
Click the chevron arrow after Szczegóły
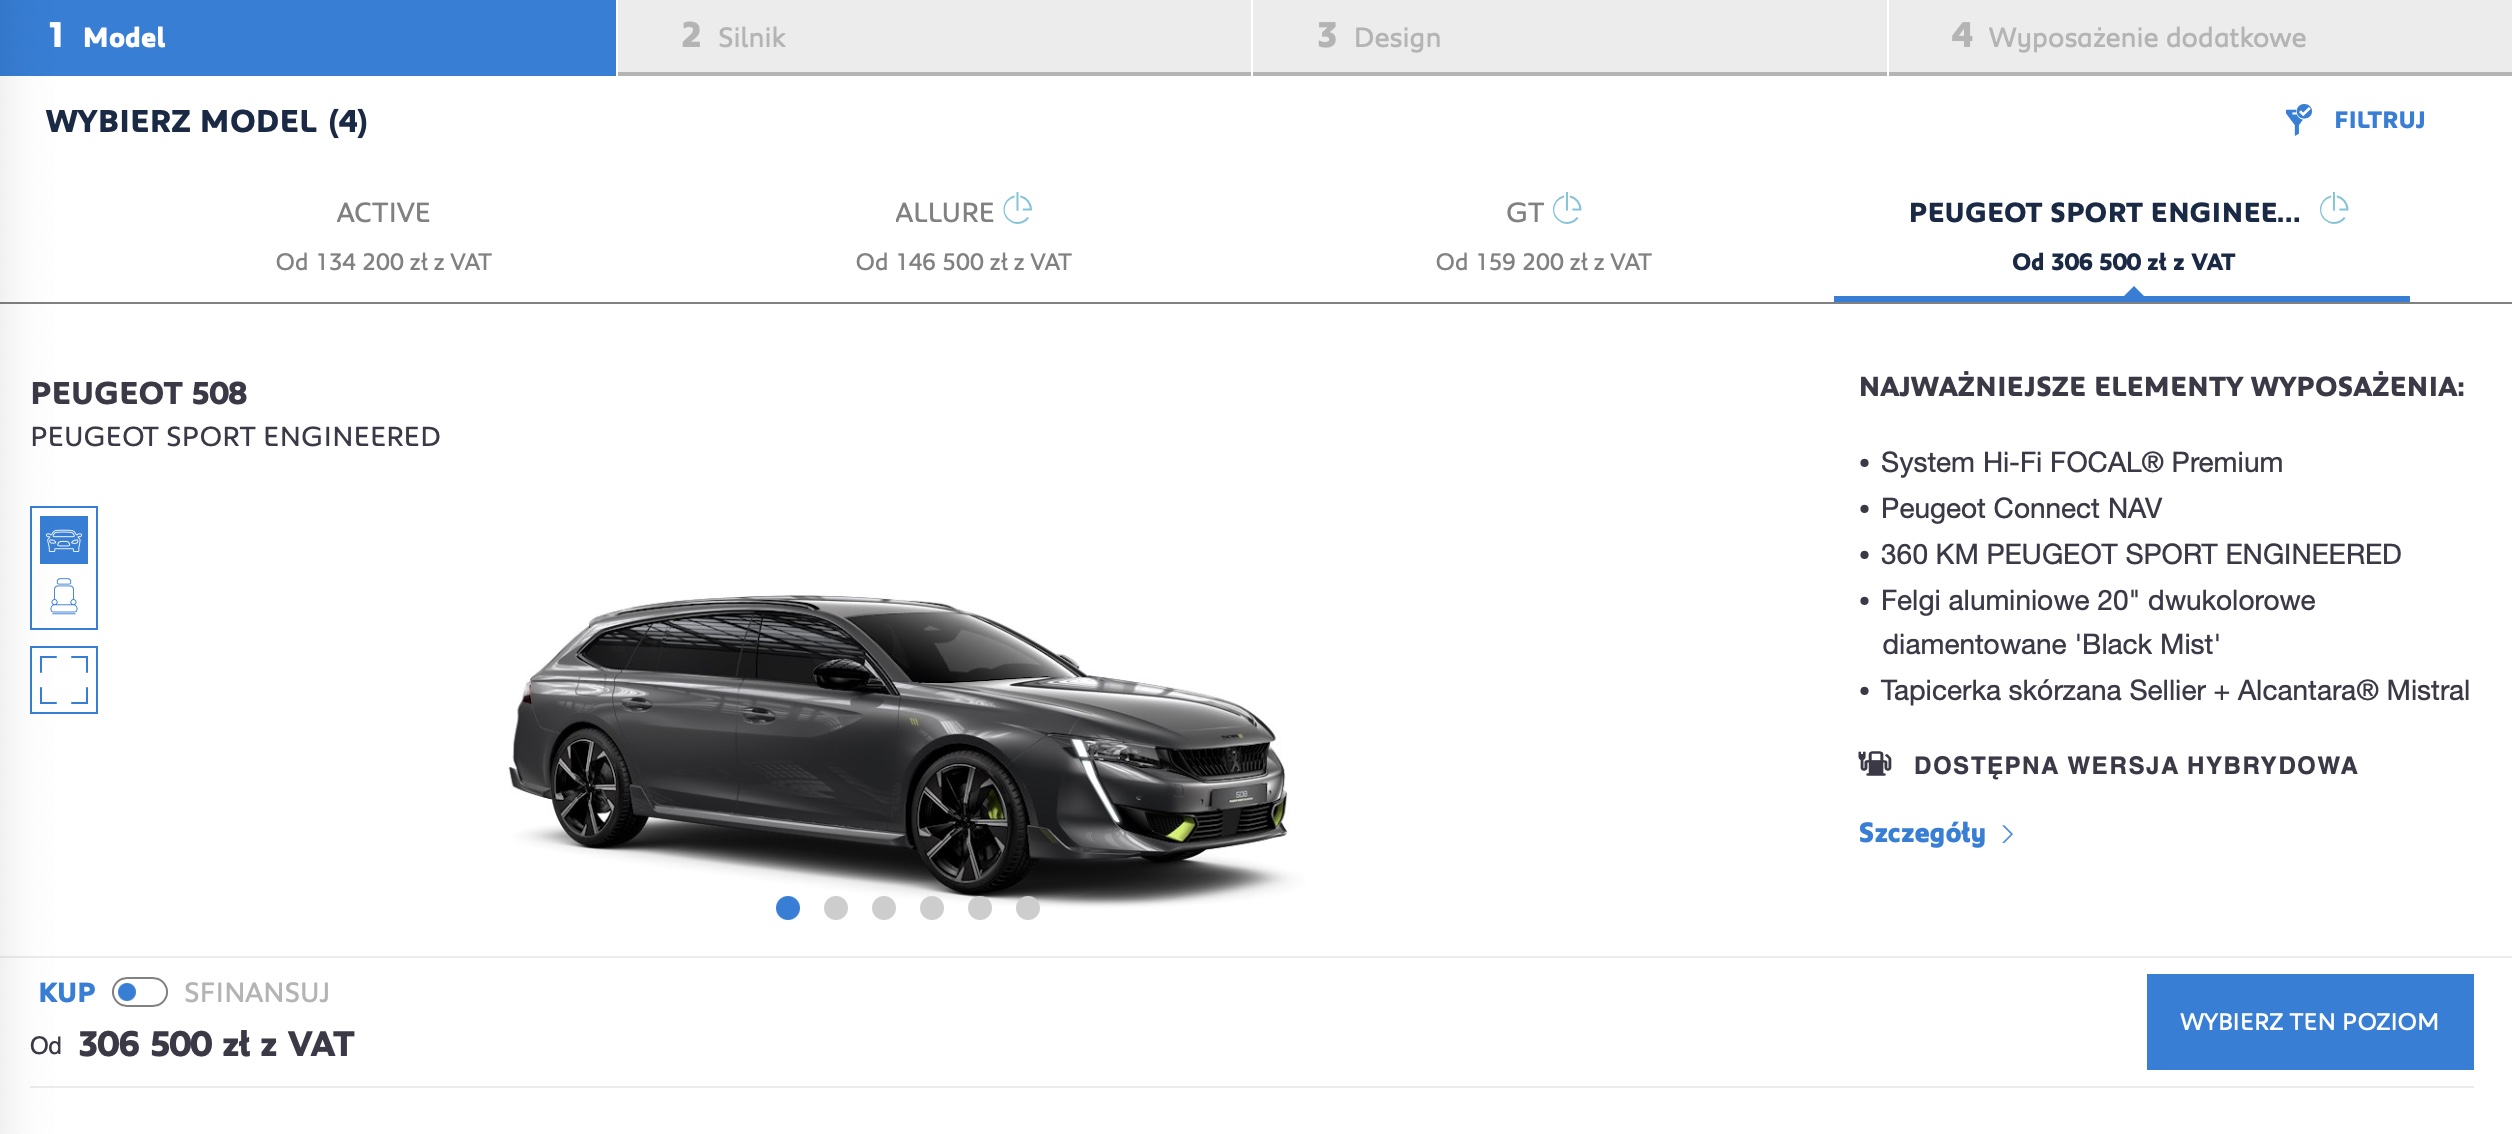point(2007,834)
